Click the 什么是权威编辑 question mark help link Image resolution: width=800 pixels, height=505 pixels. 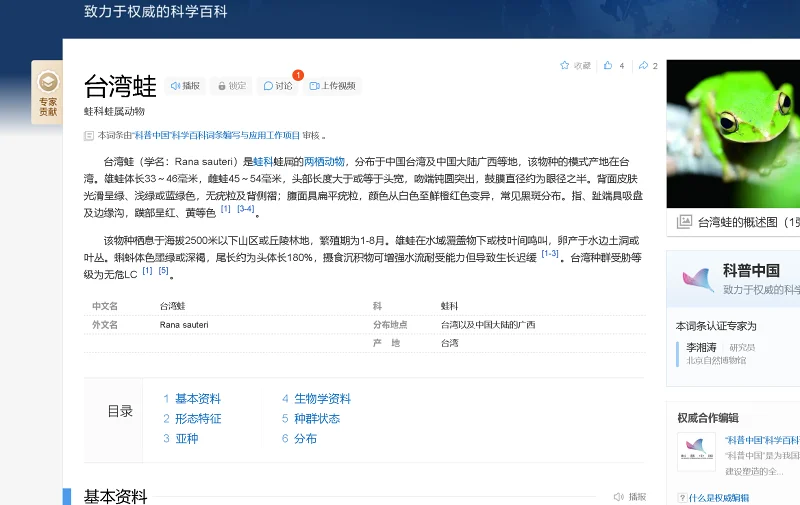point(682,497)
